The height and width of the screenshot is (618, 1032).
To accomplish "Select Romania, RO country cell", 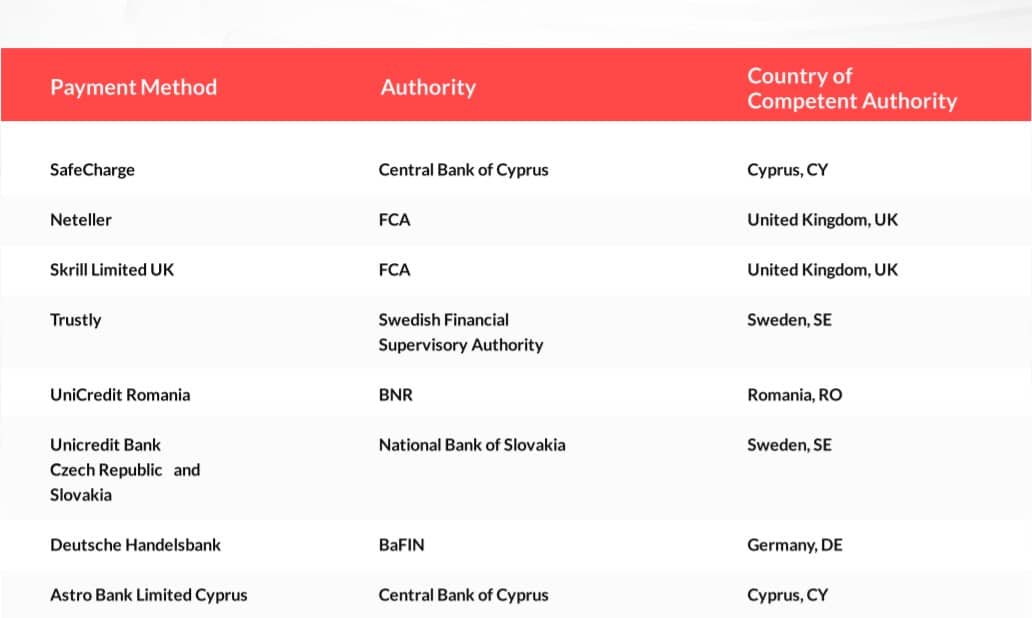I will (x=794, y=395).
